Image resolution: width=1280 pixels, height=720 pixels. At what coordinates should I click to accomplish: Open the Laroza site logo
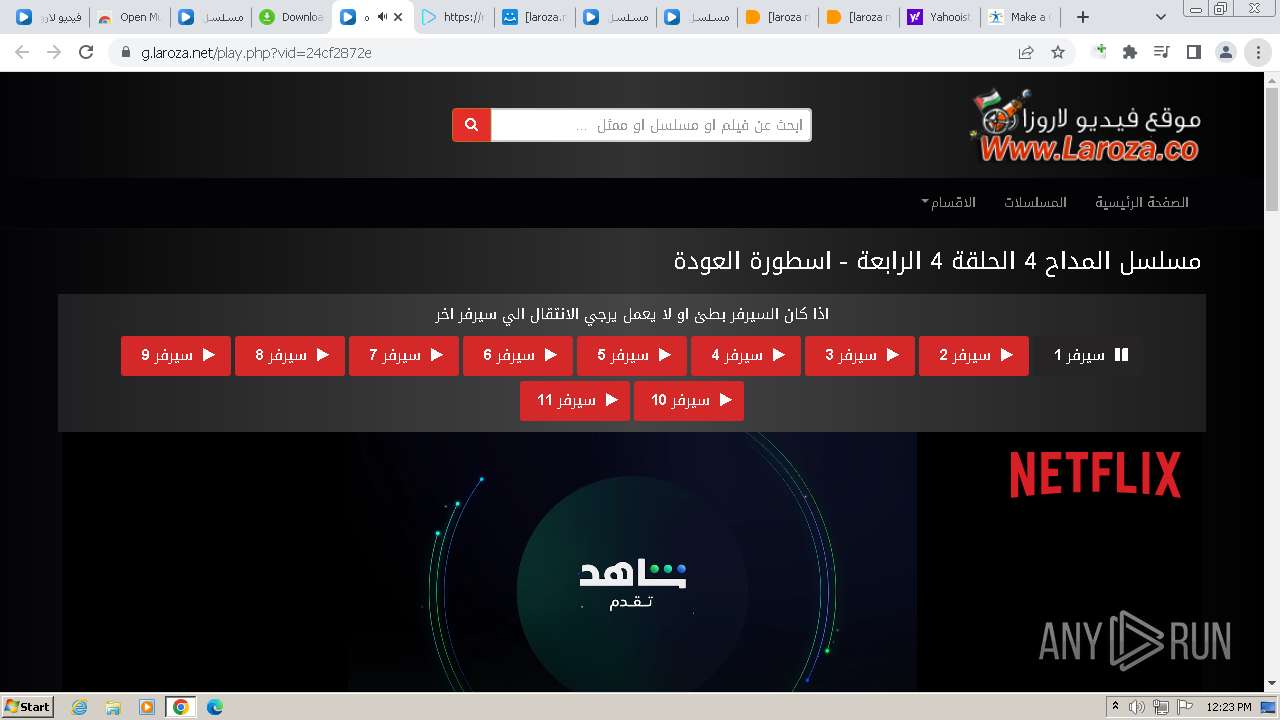pos(1085,125)
